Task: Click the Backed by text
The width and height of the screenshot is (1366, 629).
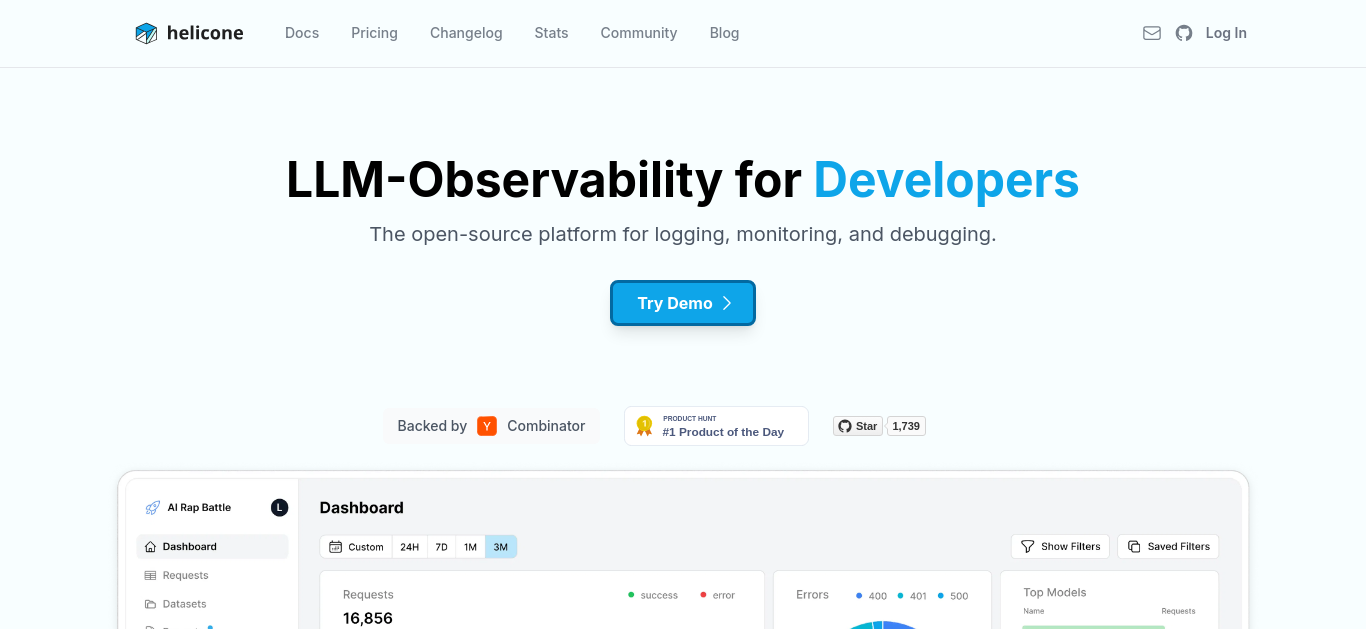Action: coord(432,426)
